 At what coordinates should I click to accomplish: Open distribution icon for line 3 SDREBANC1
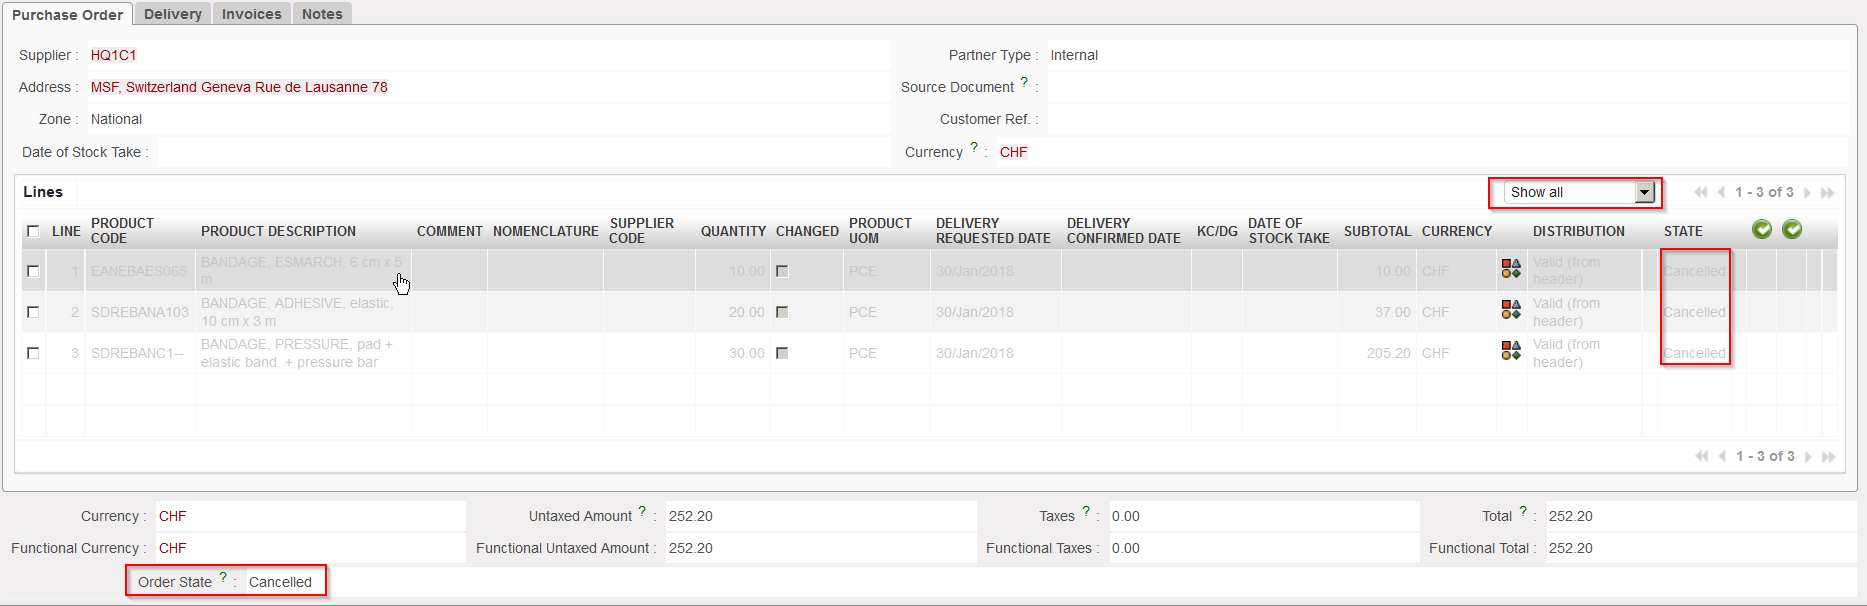1511,351
